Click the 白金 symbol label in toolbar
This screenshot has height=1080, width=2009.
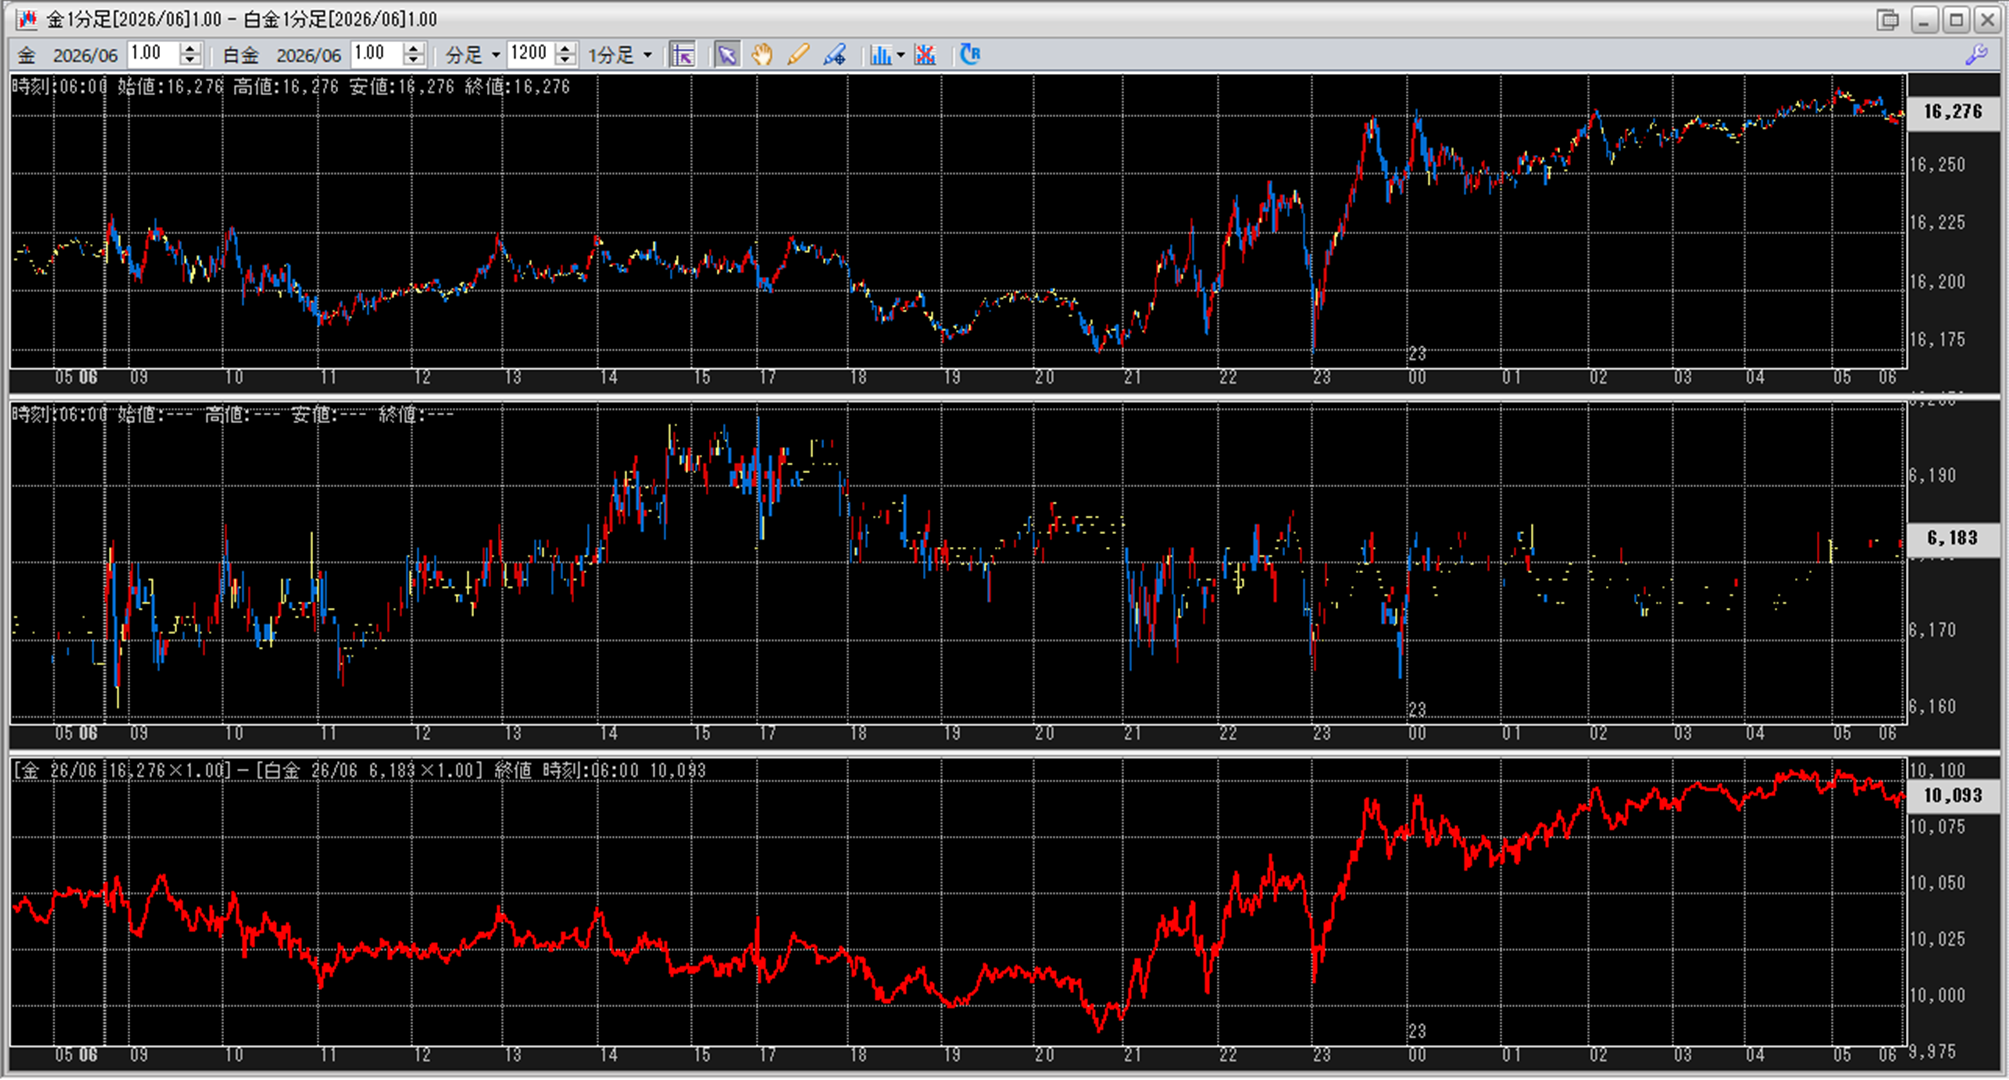(x=240, y=55)
